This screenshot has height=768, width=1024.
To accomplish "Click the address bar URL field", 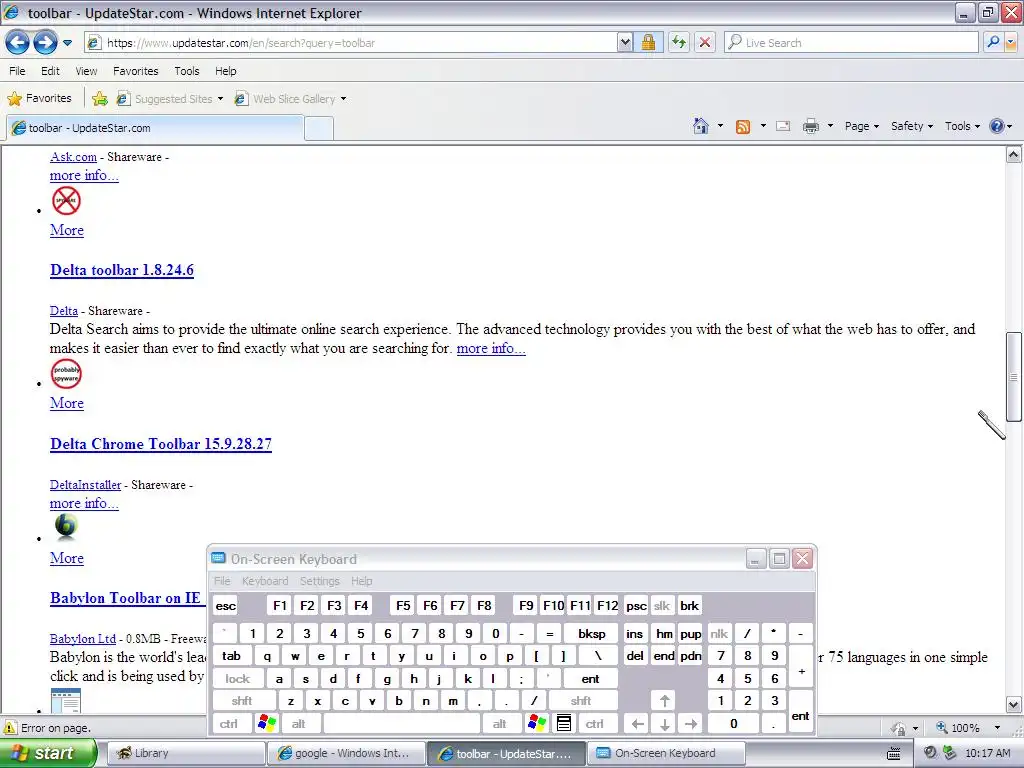I will (359, 42).
